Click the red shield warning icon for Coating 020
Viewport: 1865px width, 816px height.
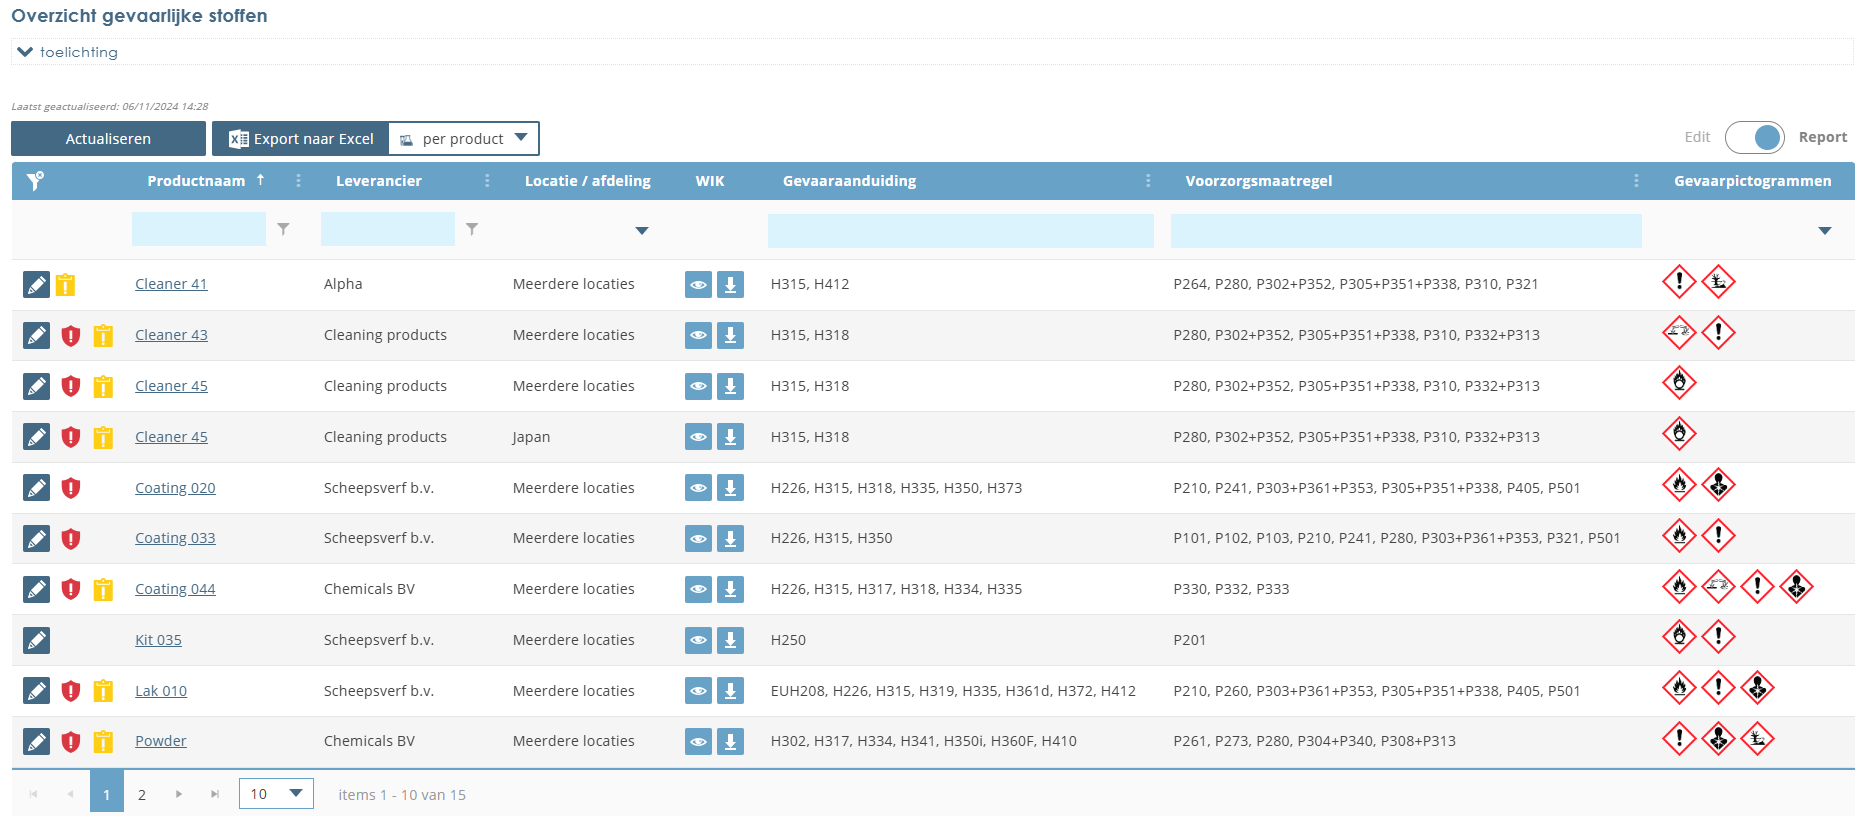[x=70, y=488]
